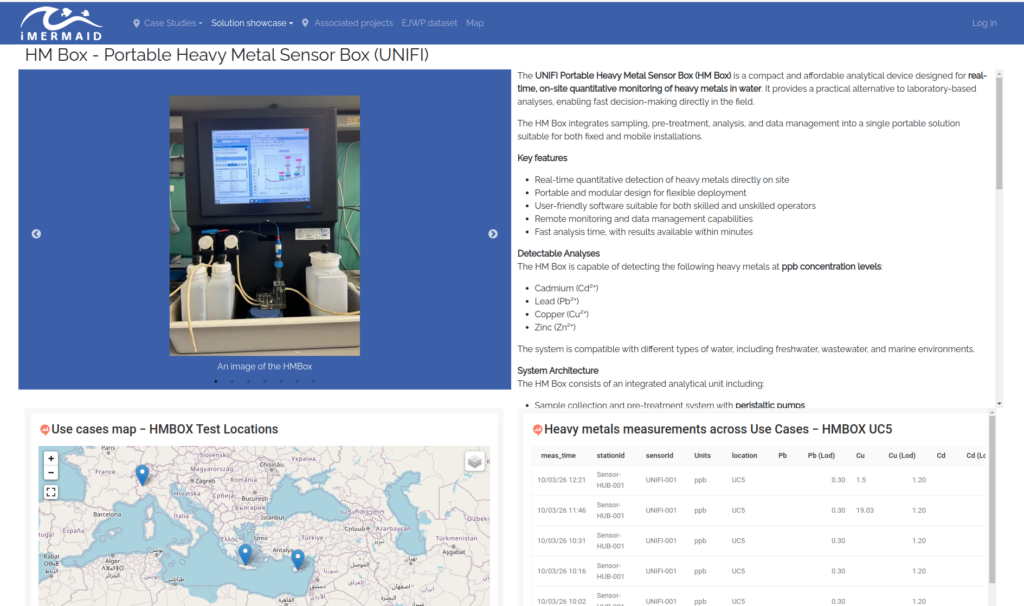This screenshot has height=606, width=1024.
Task: Zoom in on the use cases map
Action: click(x=51, y=458)
